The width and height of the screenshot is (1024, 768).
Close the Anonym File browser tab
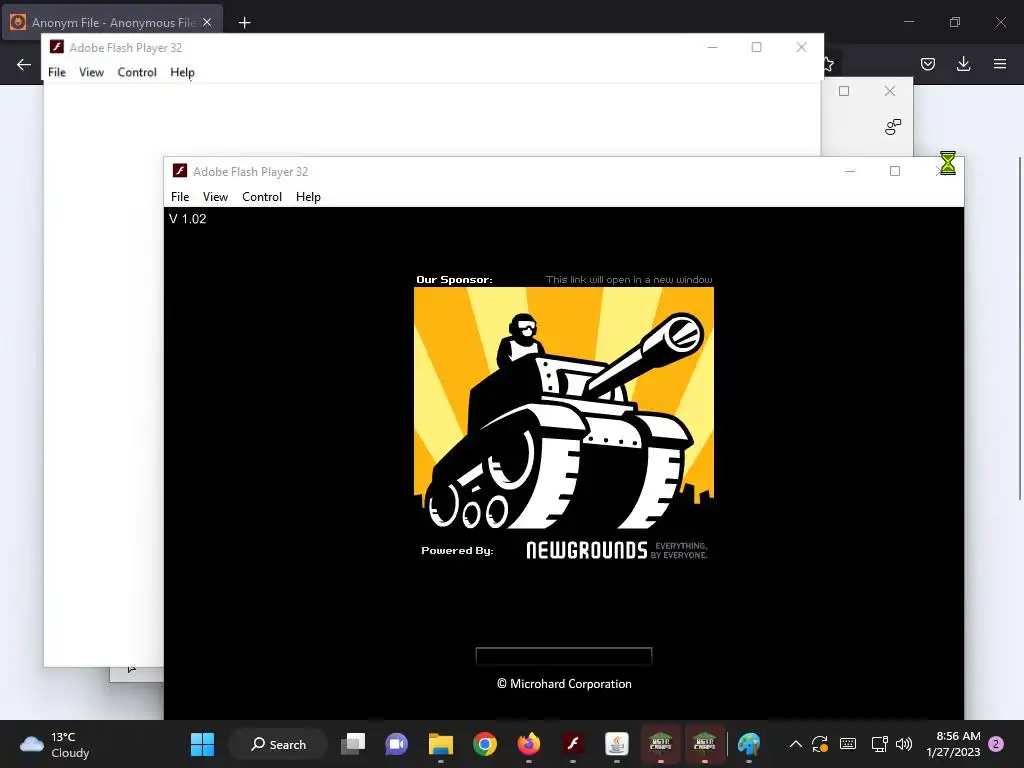[207, 23]
